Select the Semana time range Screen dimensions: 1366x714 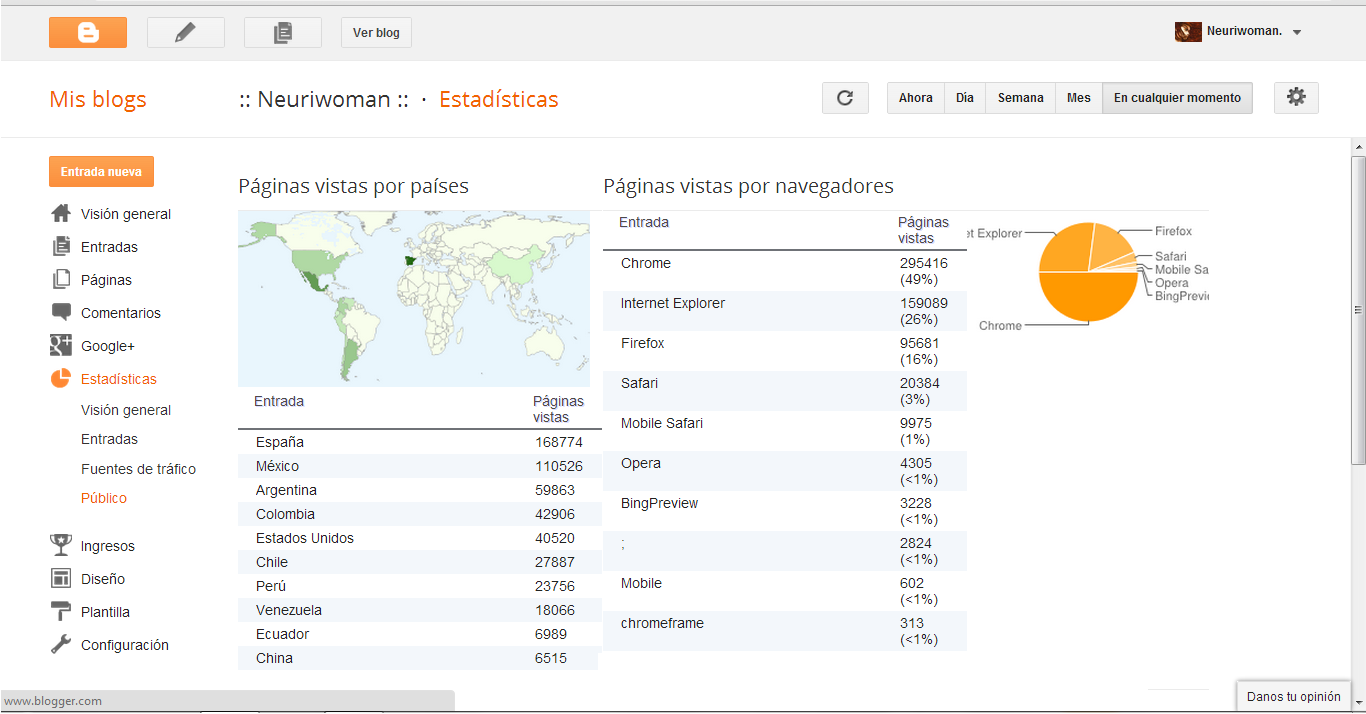[x=1021, y=98]
